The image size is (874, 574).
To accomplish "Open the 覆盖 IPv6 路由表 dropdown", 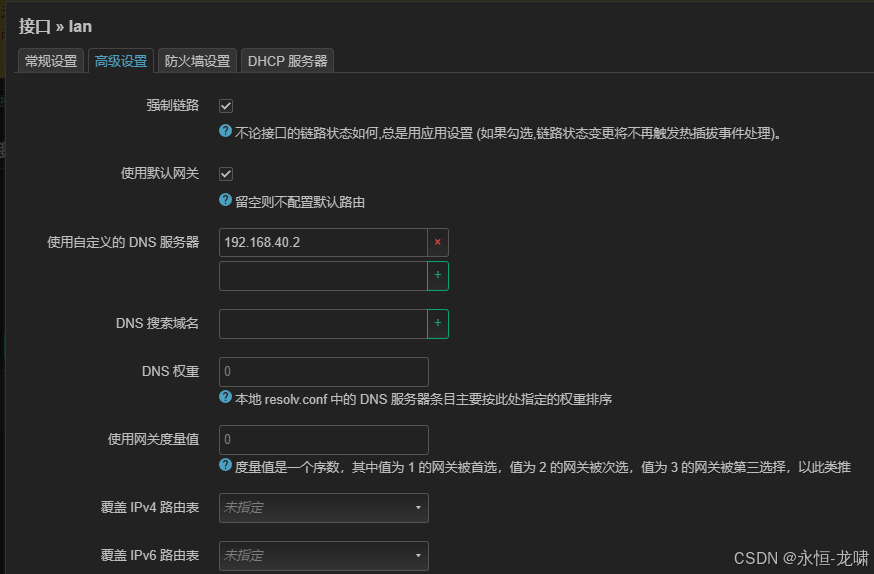I will tap(324, 556).
